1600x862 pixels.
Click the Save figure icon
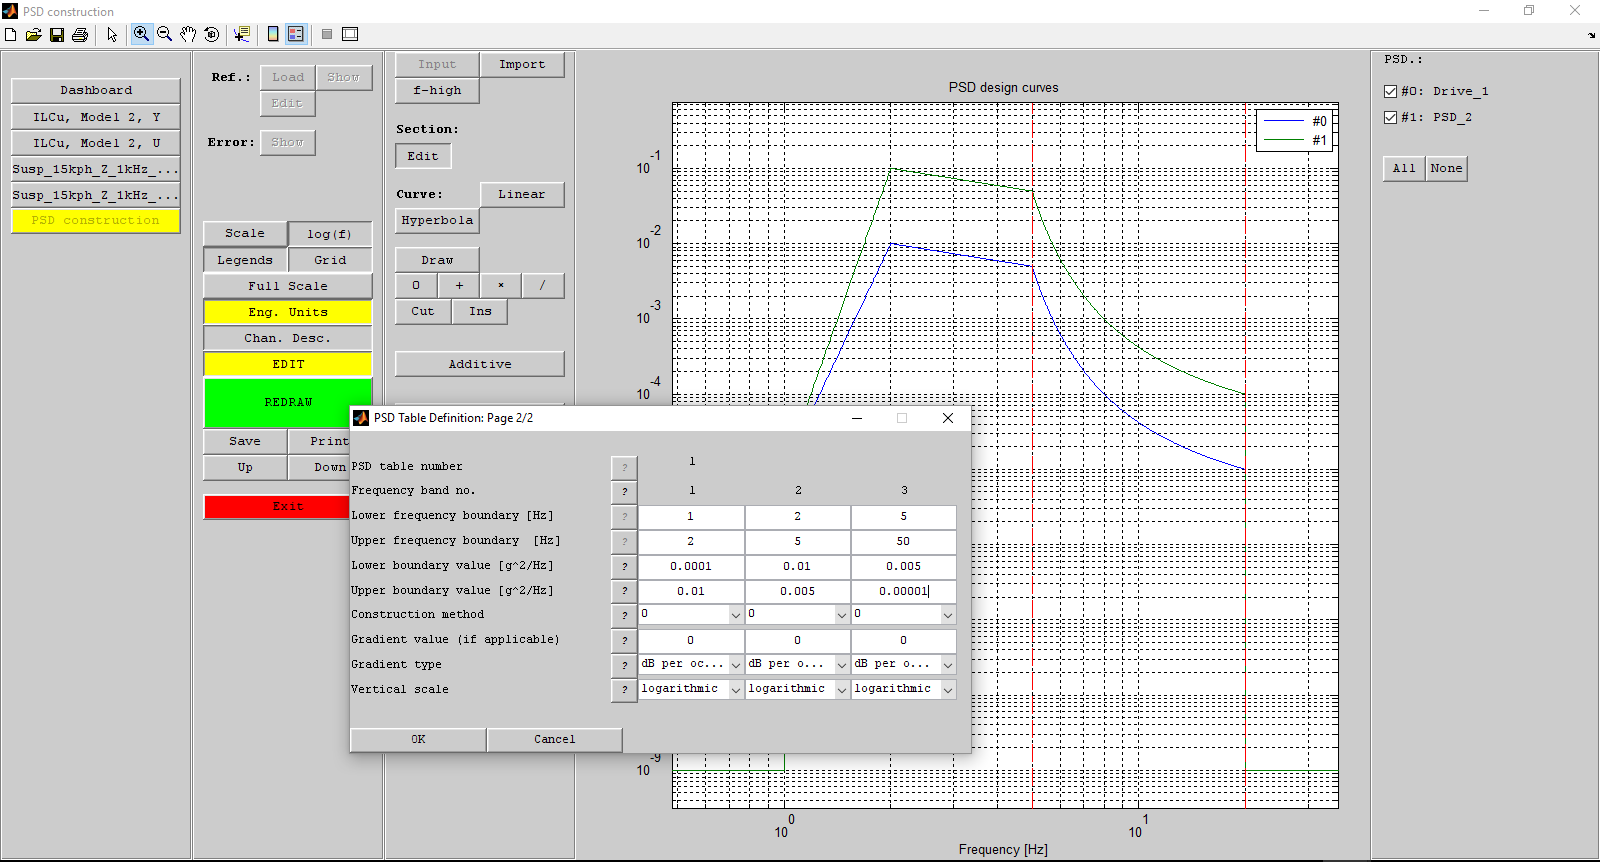click(57, 35)
